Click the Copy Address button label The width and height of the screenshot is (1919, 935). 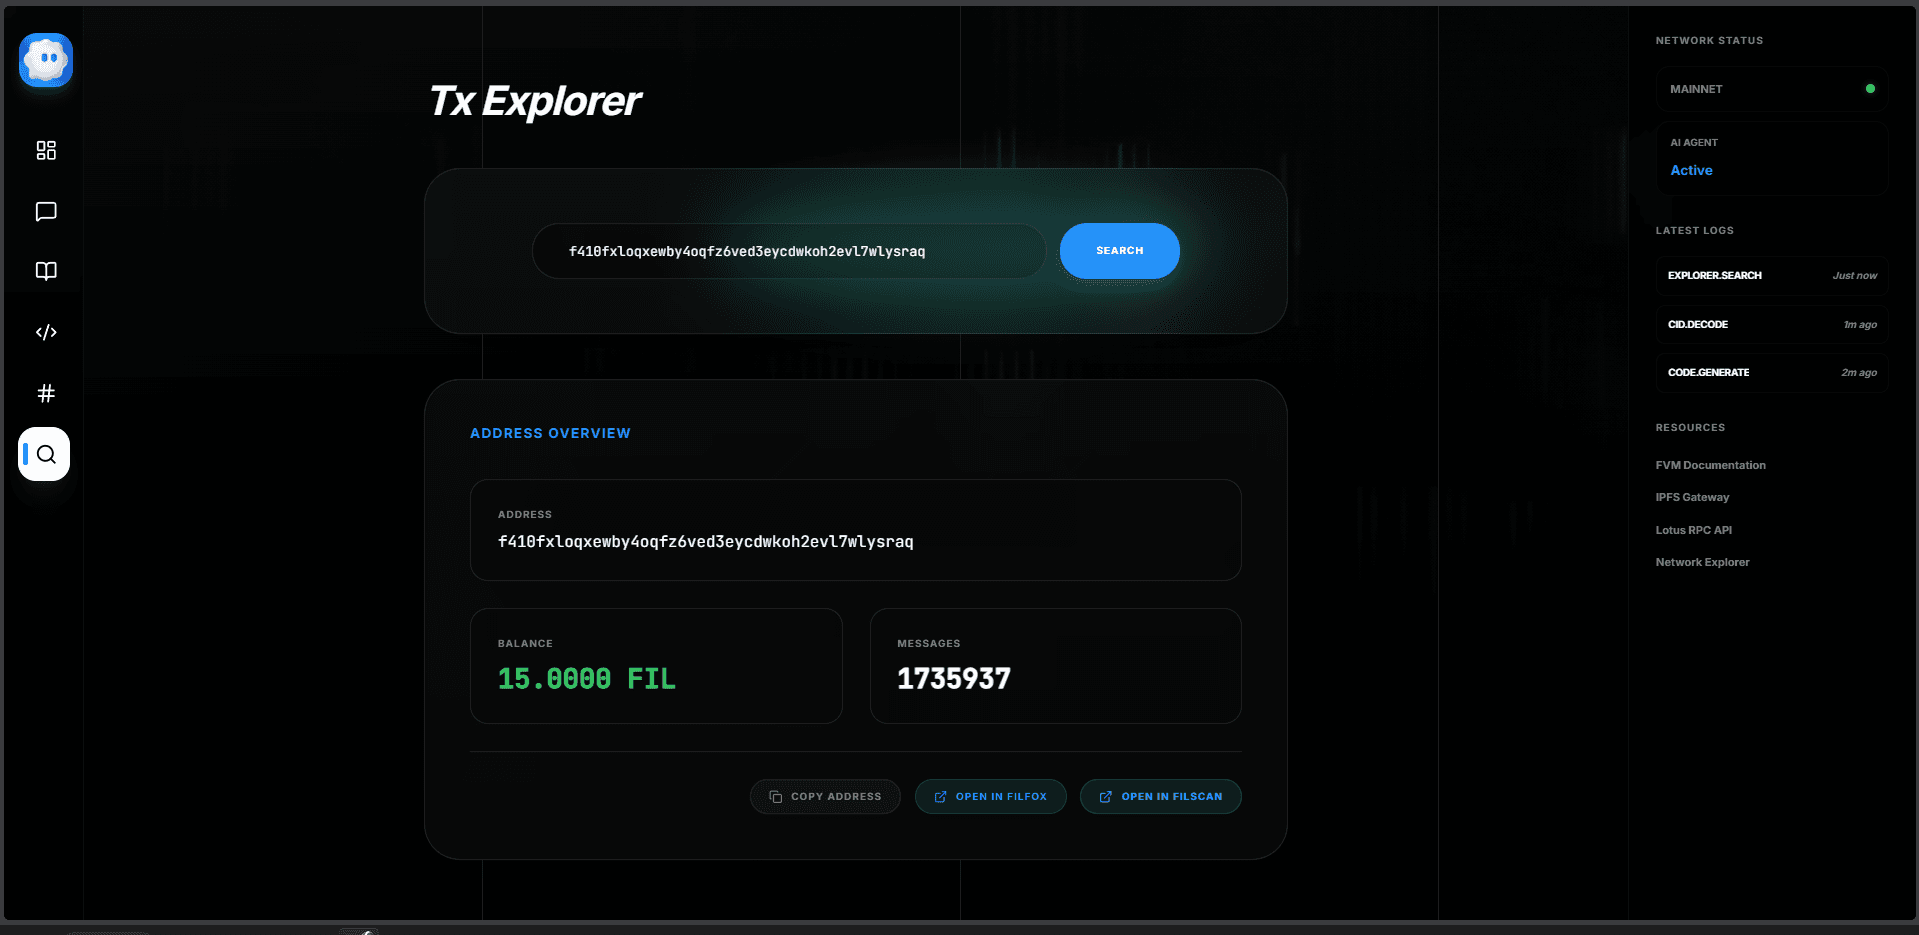pos(836,797)
